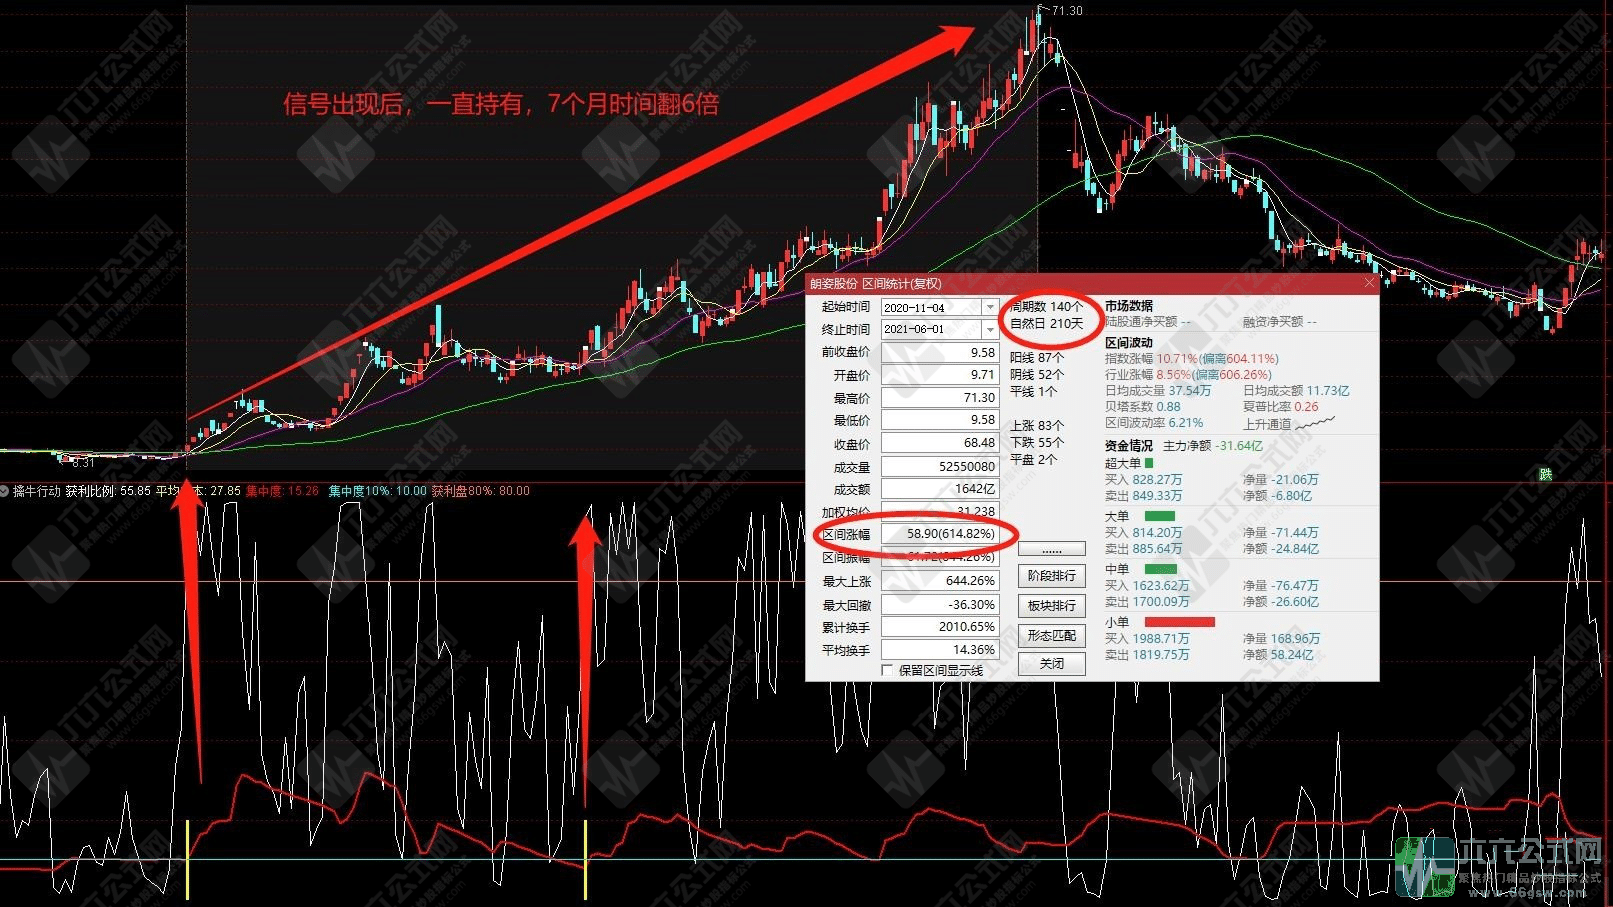This screenshot has height=907, width=1613.
Task: Click the 最低价 value field
Action: [x=939, y=421]
